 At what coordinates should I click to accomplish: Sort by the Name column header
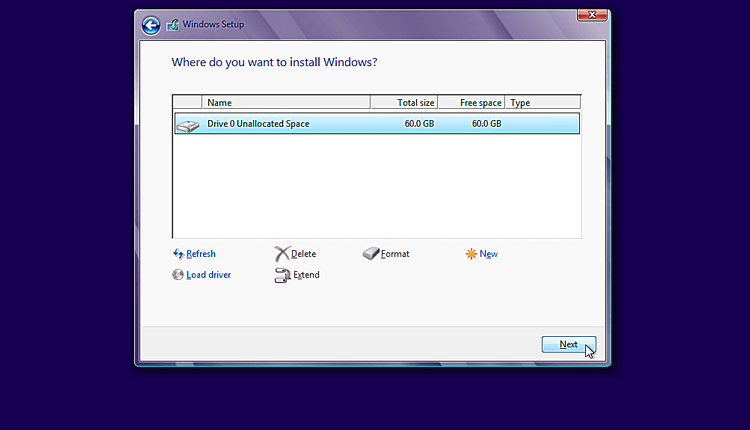(286, 102)
